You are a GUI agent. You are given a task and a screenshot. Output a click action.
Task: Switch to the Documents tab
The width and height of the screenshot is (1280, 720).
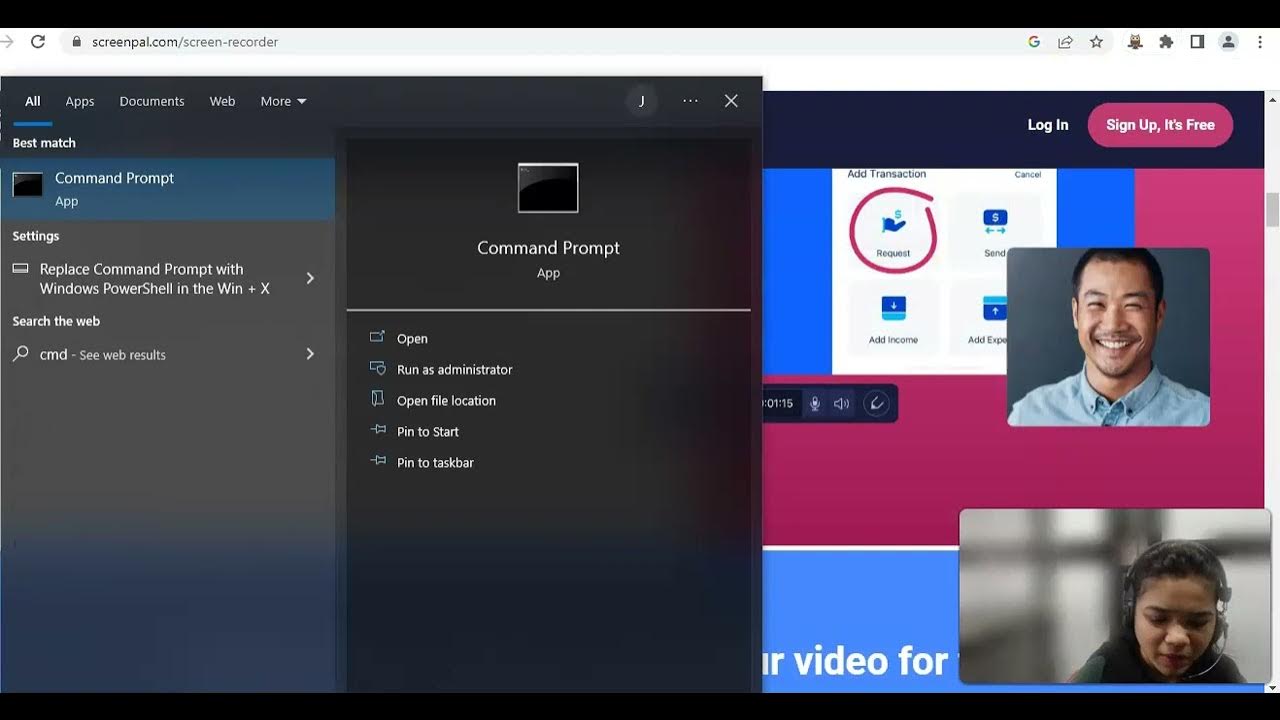pos(152,101)
